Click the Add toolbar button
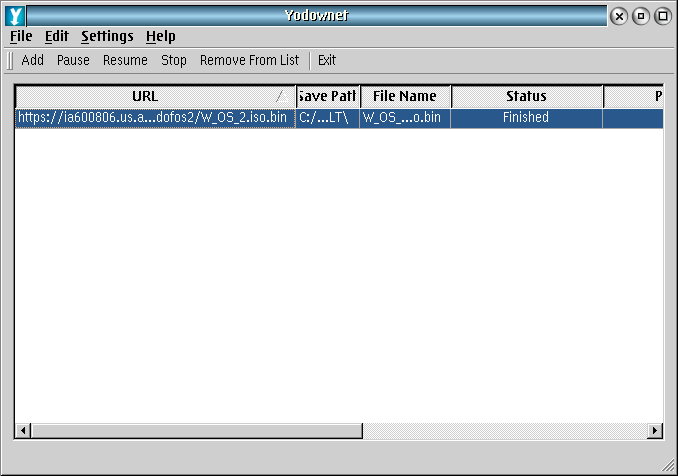 tap(33, 60)
